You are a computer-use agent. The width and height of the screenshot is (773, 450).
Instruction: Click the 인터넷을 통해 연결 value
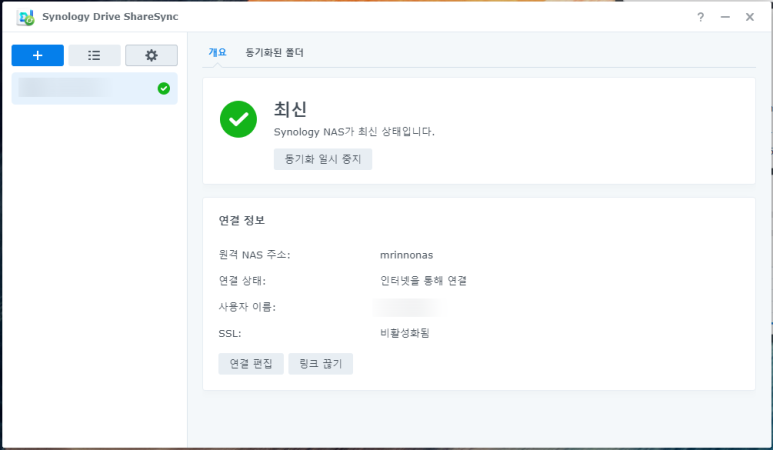click(x=423, y=281)
